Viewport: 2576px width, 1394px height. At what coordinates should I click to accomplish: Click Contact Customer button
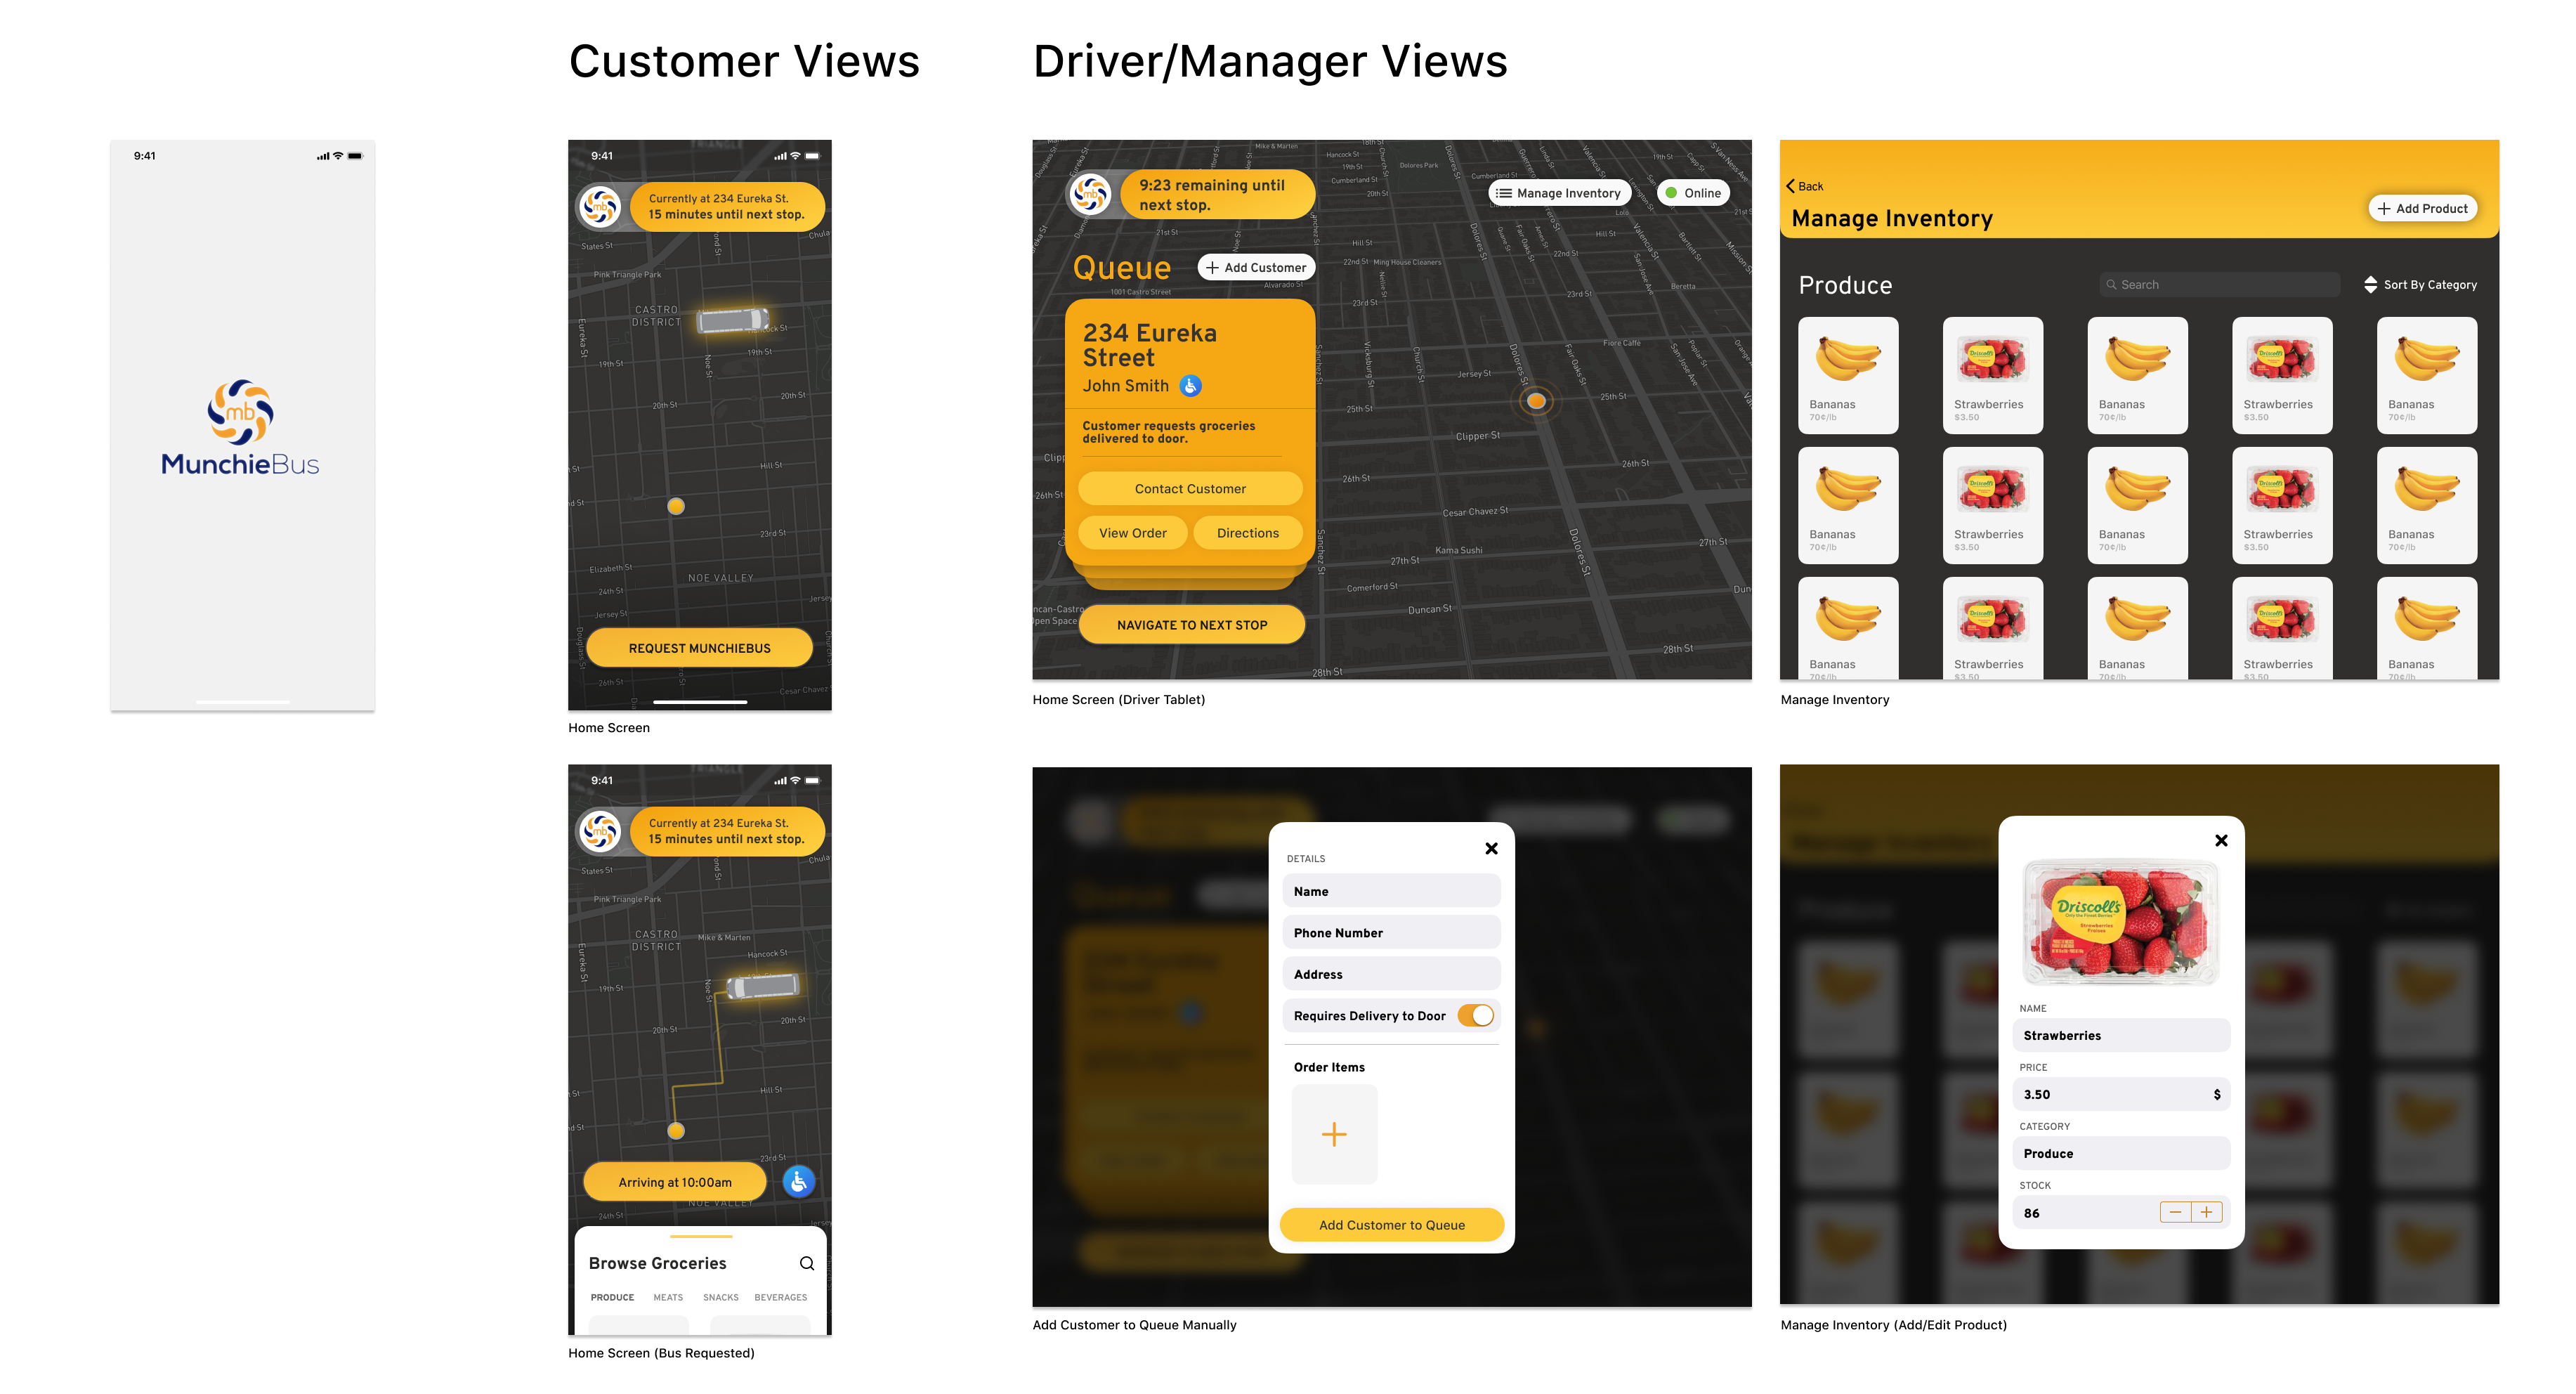[1190, 489]
